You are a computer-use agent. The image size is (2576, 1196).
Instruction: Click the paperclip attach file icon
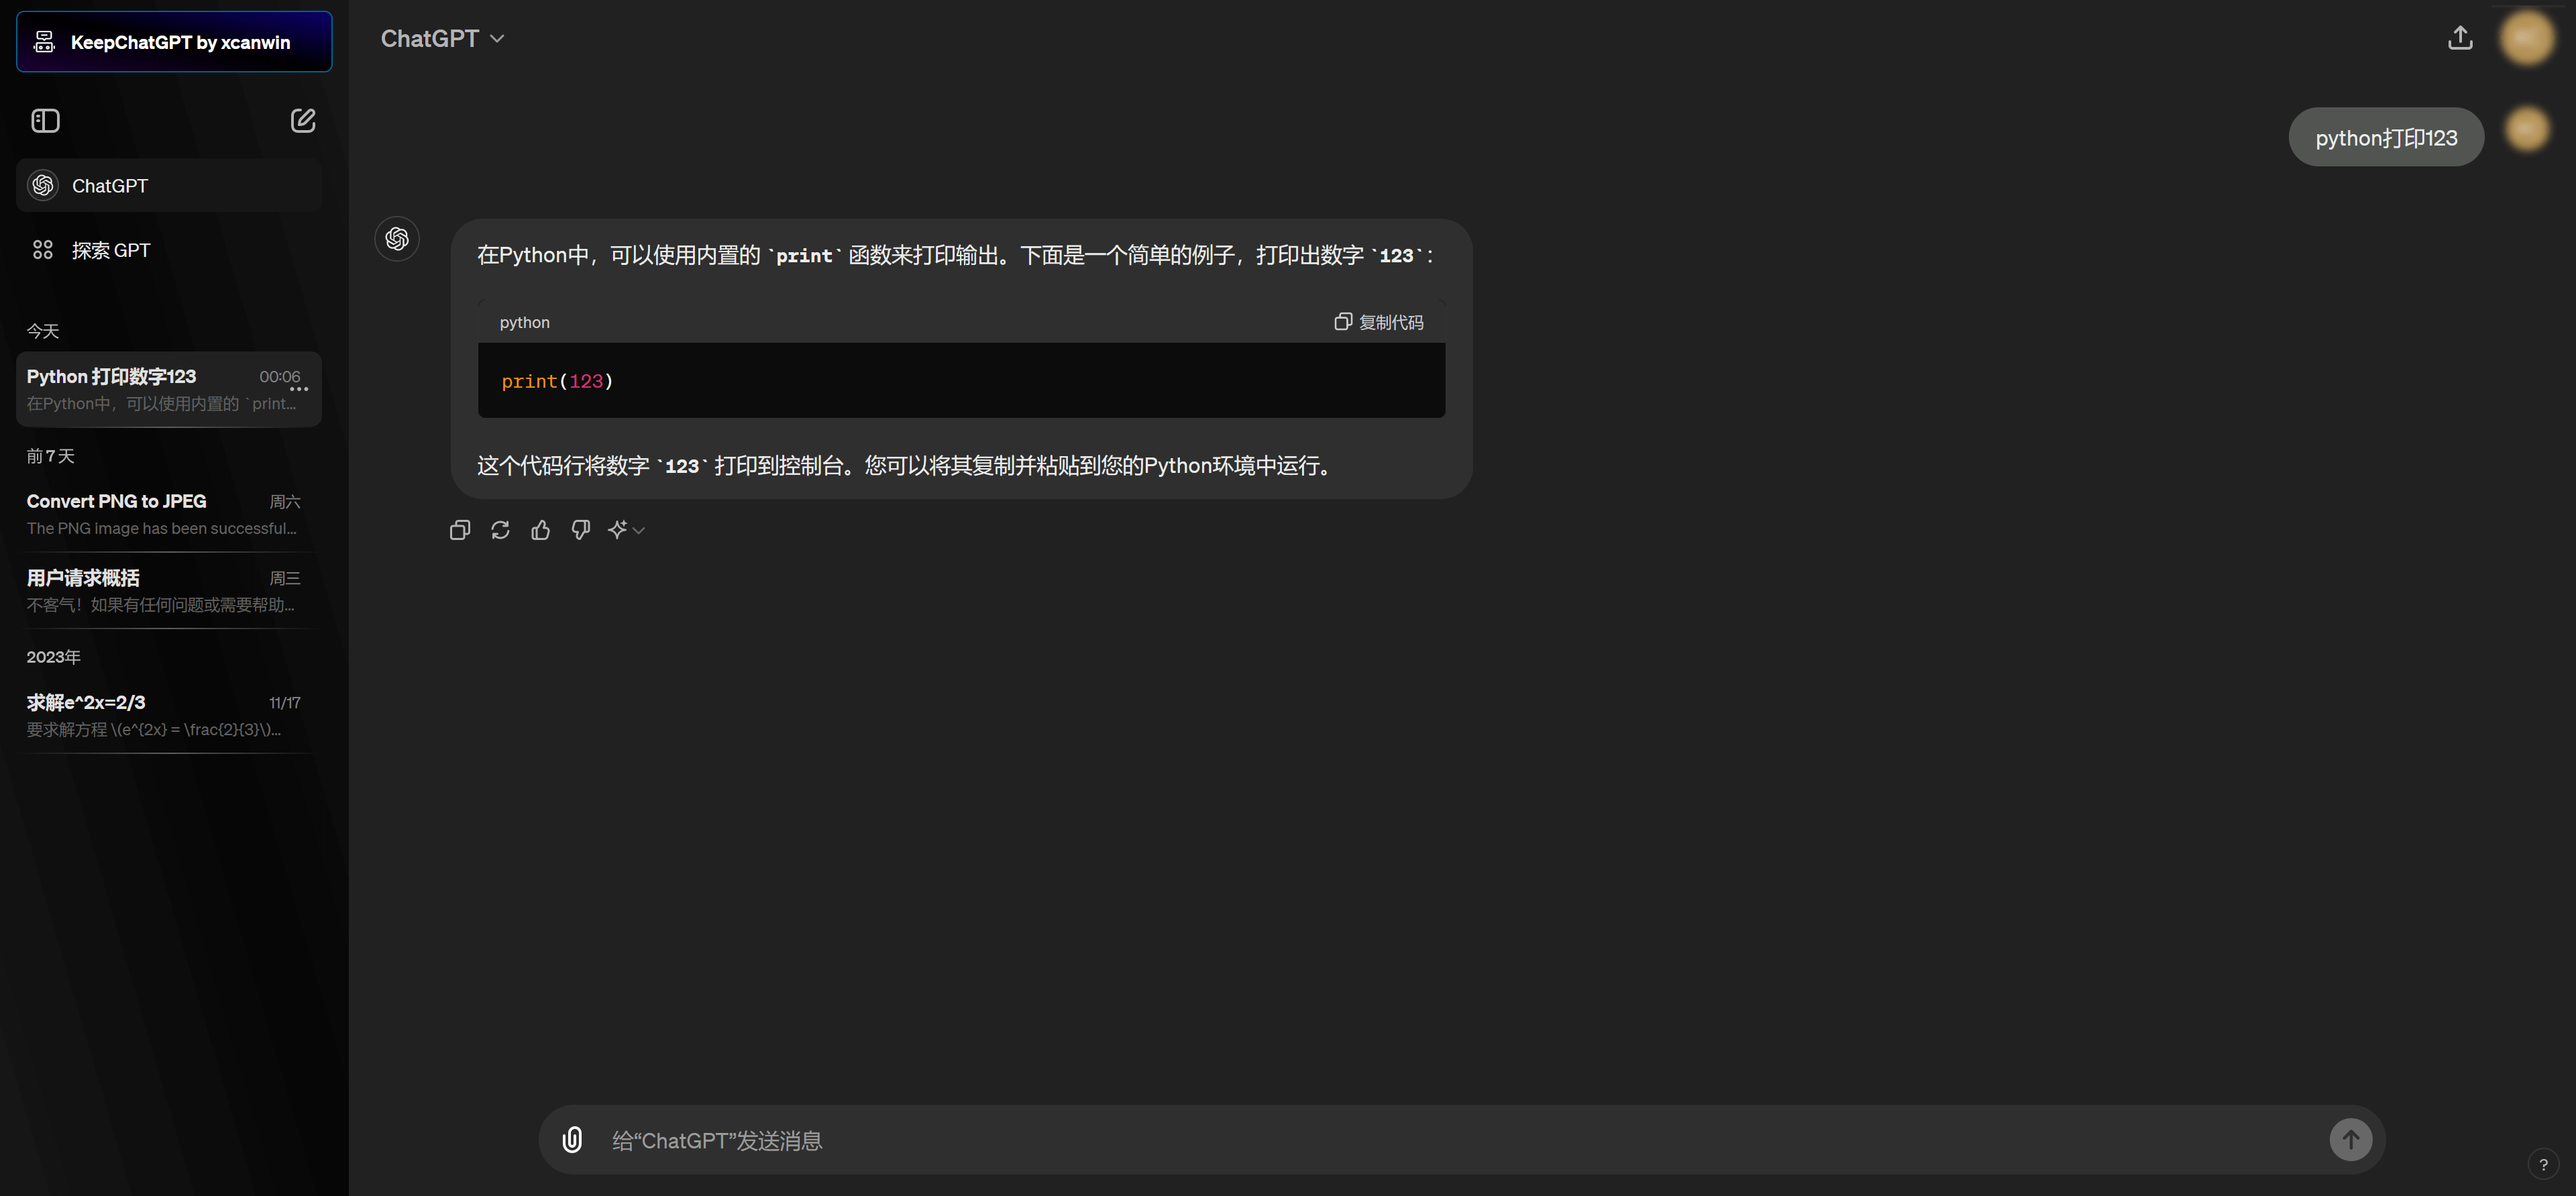(572, 1140)
